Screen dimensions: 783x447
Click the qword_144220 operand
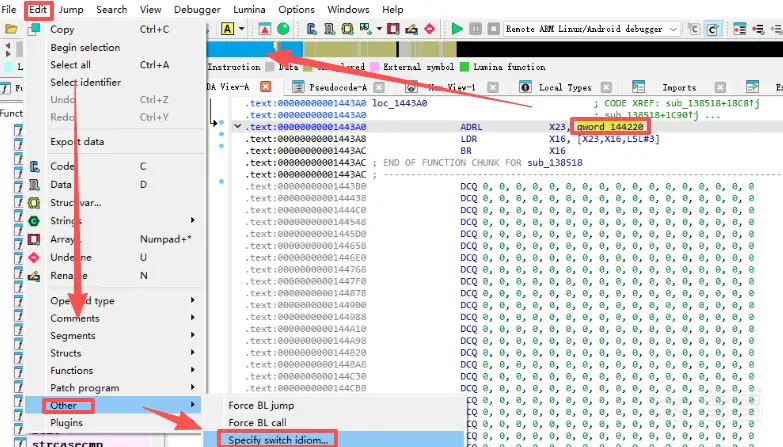tap(610, 127)
